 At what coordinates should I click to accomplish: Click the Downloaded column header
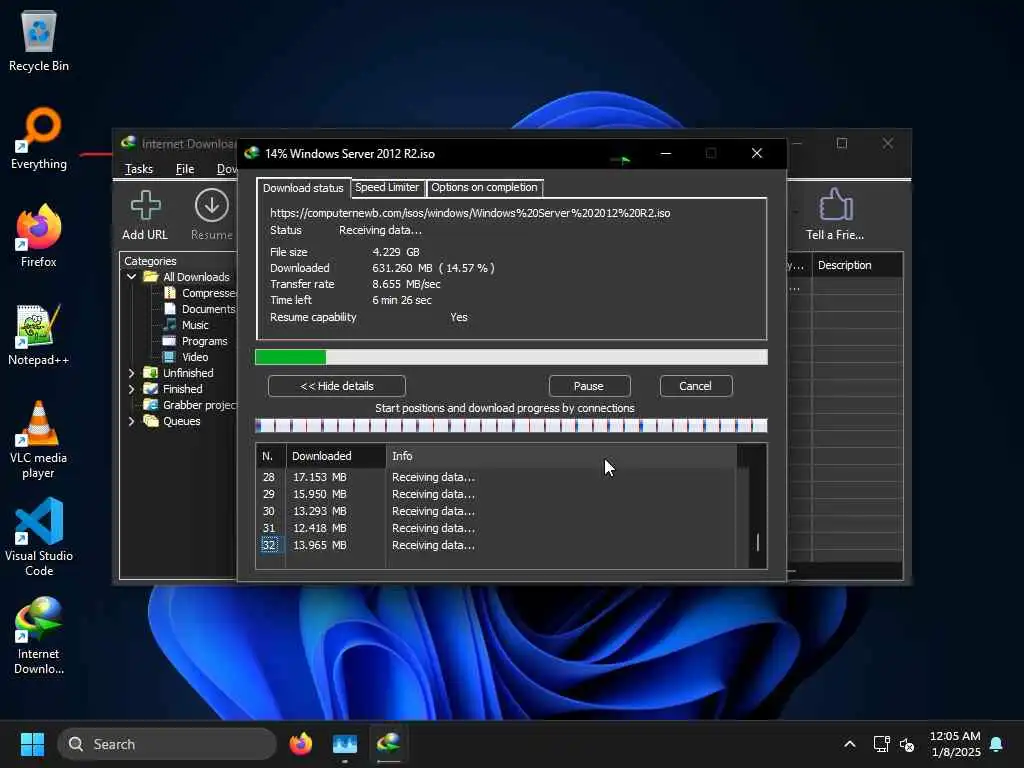[x=336, y=456]
